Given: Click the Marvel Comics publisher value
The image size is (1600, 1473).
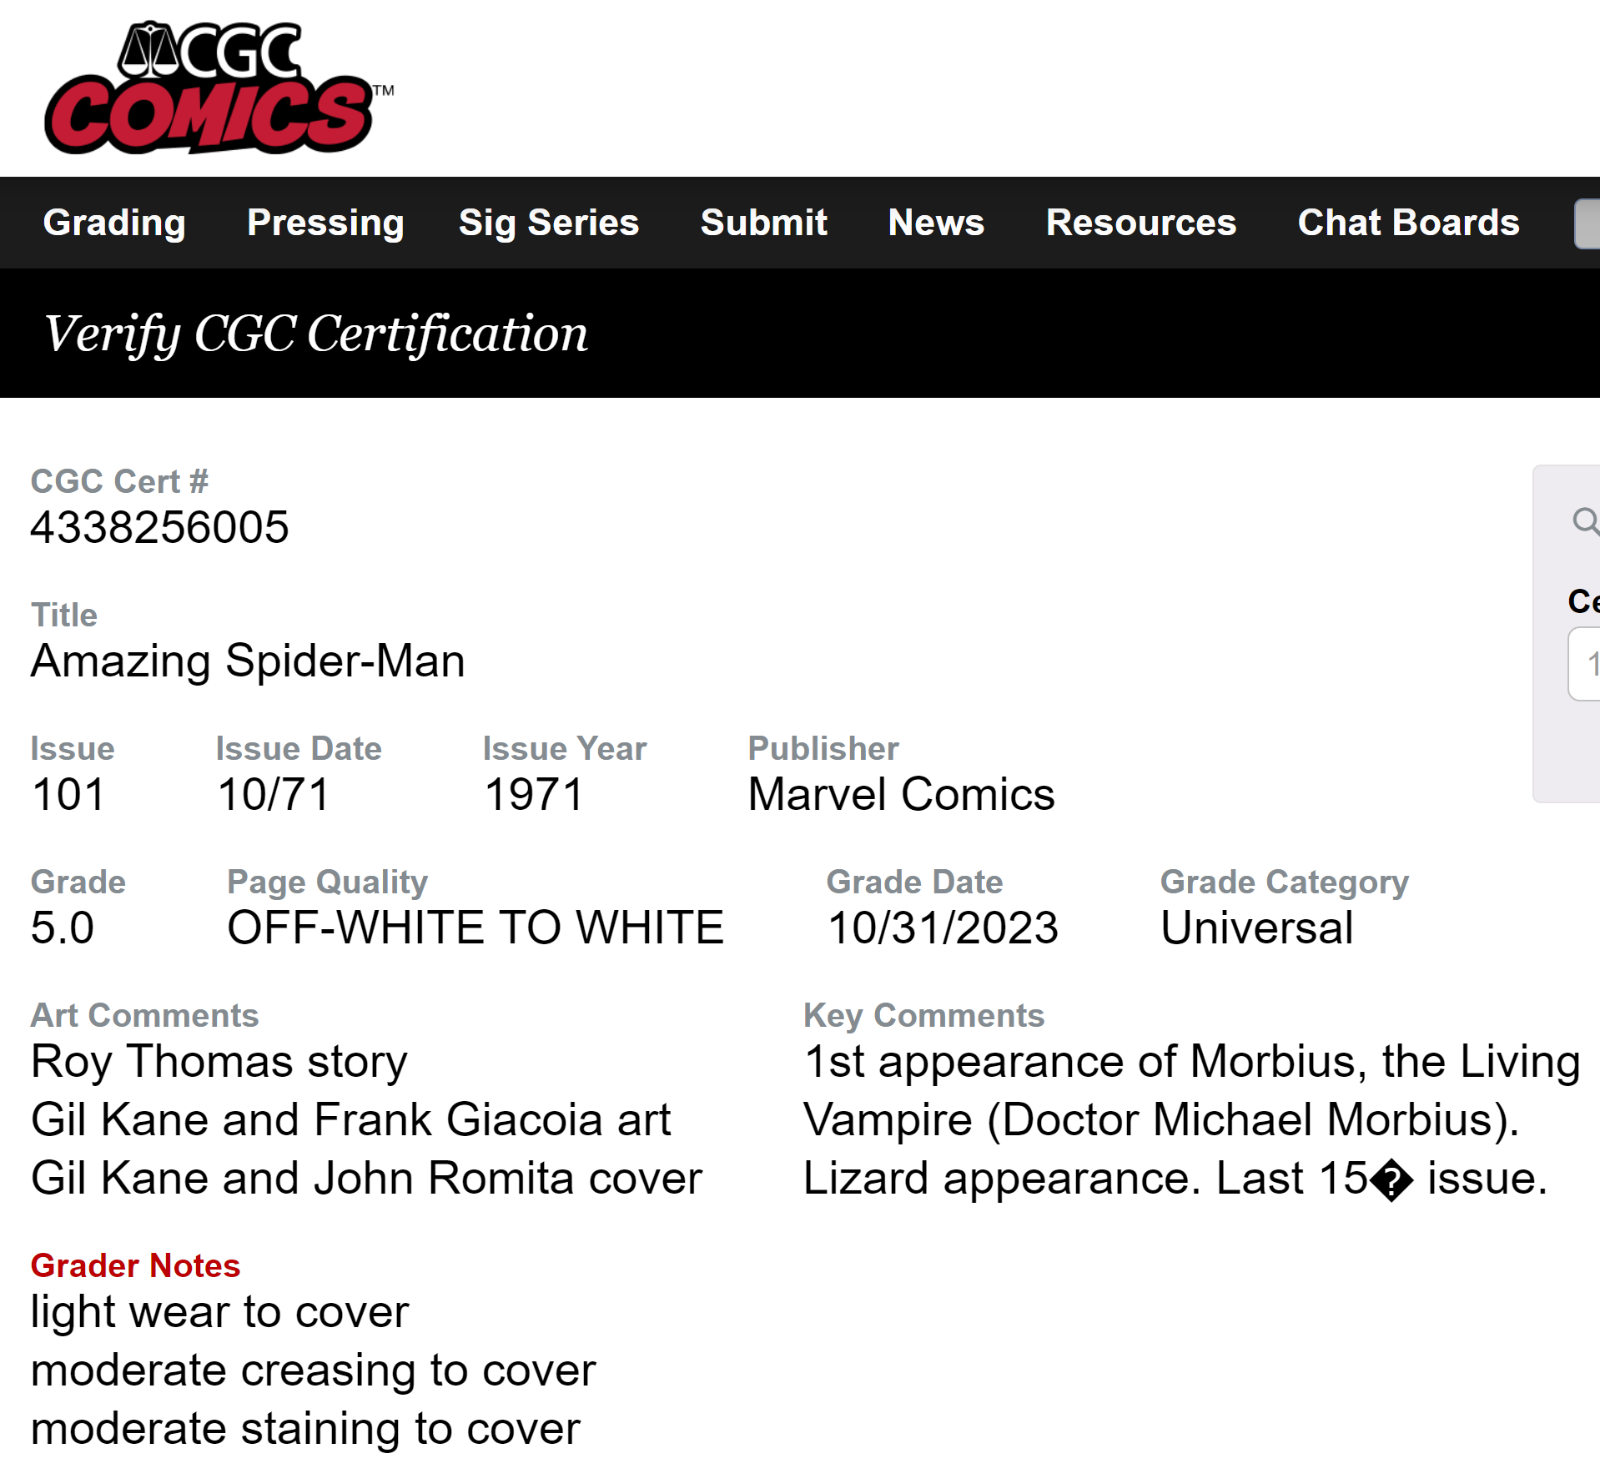Looking at the screenshot, I should tap(901, 795).
